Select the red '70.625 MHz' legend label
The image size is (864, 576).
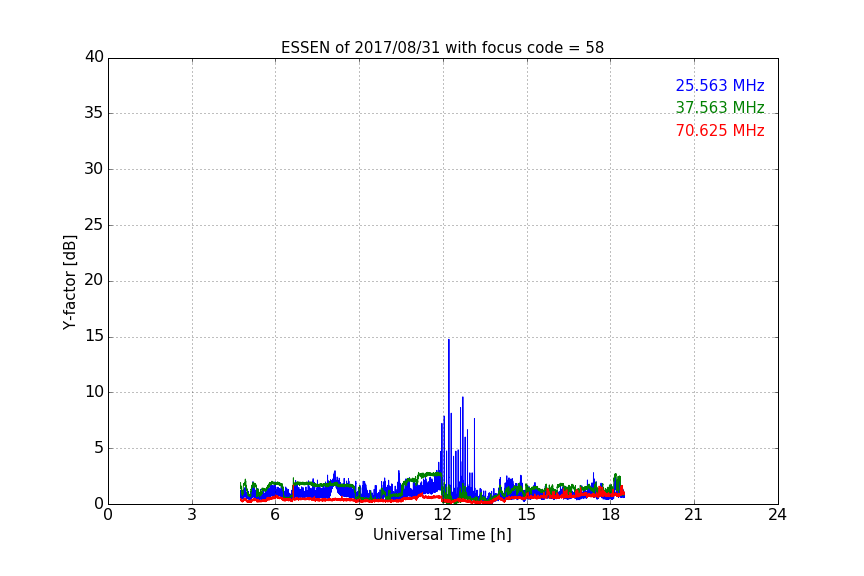point(720,131)
